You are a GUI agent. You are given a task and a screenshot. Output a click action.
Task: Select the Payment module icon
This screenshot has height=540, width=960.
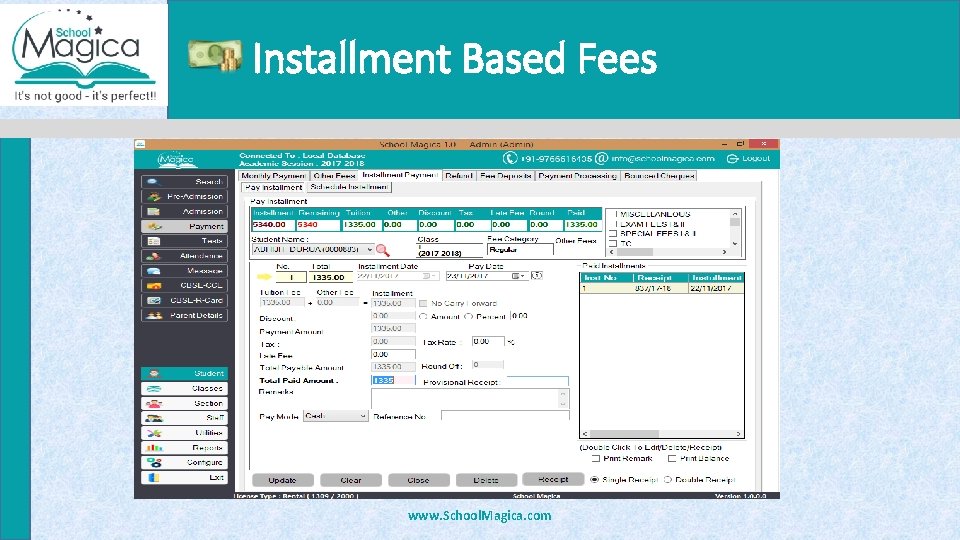tap(154, 227)
